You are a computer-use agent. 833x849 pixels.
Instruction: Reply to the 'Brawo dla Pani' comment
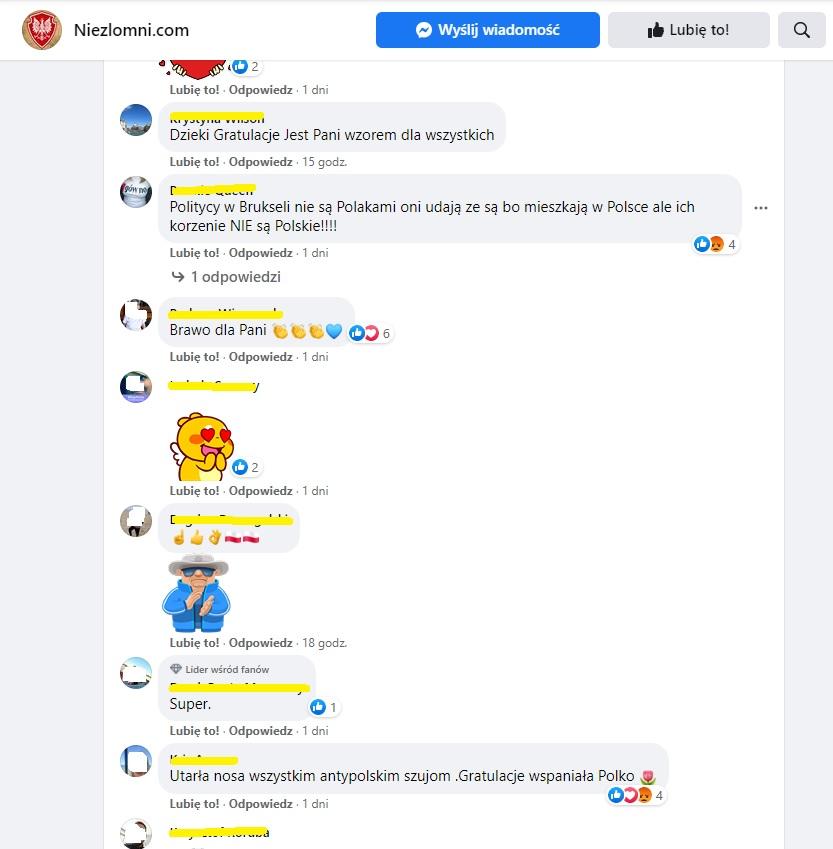[x=261, y=357]
